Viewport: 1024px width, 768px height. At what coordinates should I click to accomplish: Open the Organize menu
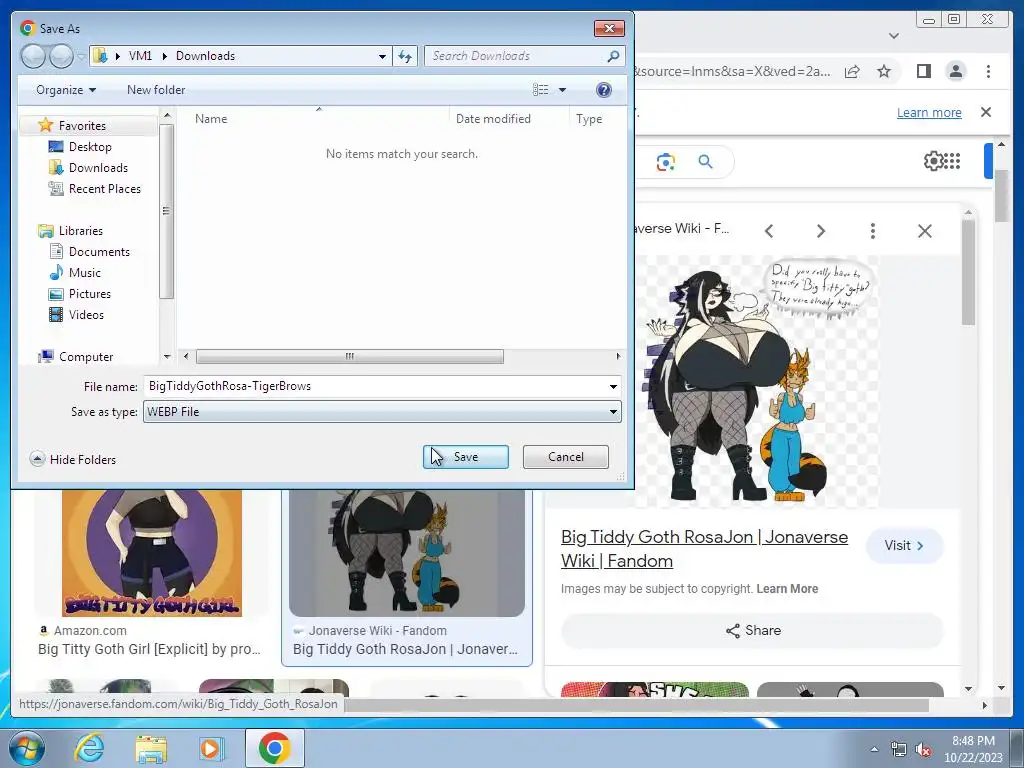click(x=66, y=89)
